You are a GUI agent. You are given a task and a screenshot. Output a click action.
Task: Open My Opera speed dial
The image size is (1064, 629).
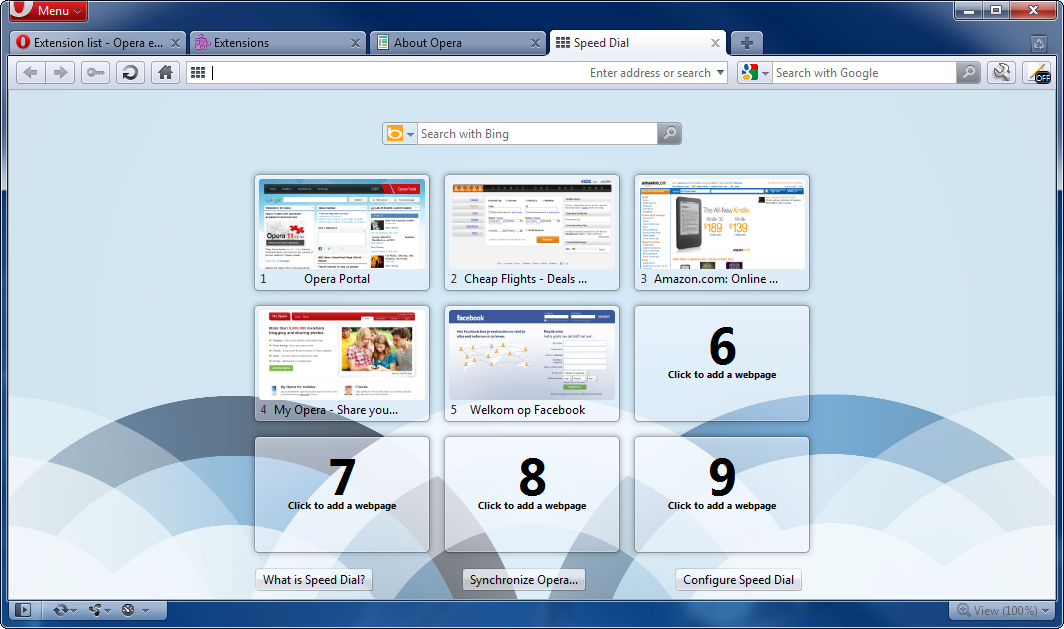point(342,364)
